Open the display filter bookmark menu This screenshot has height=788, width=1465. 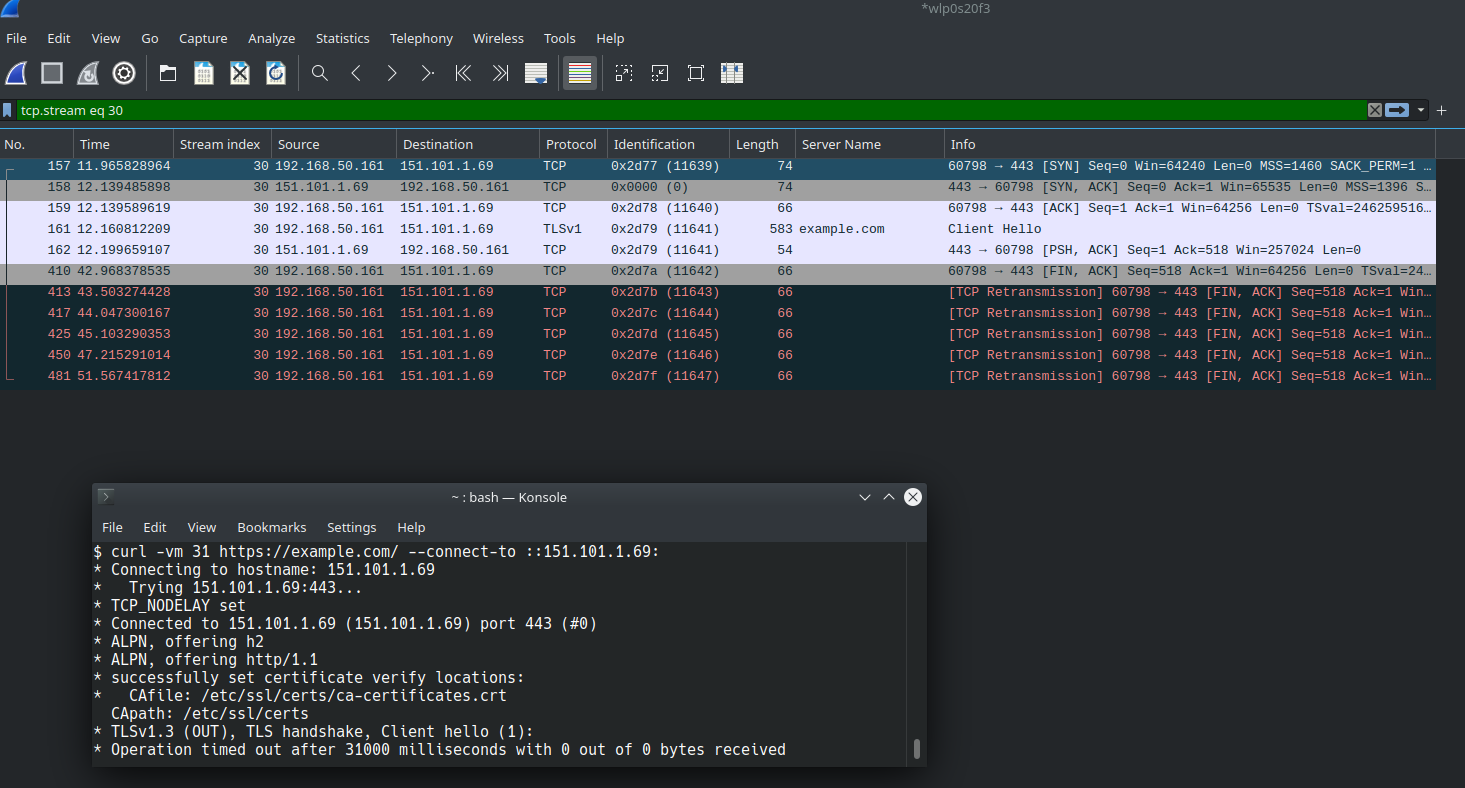[x=8, y=110]
